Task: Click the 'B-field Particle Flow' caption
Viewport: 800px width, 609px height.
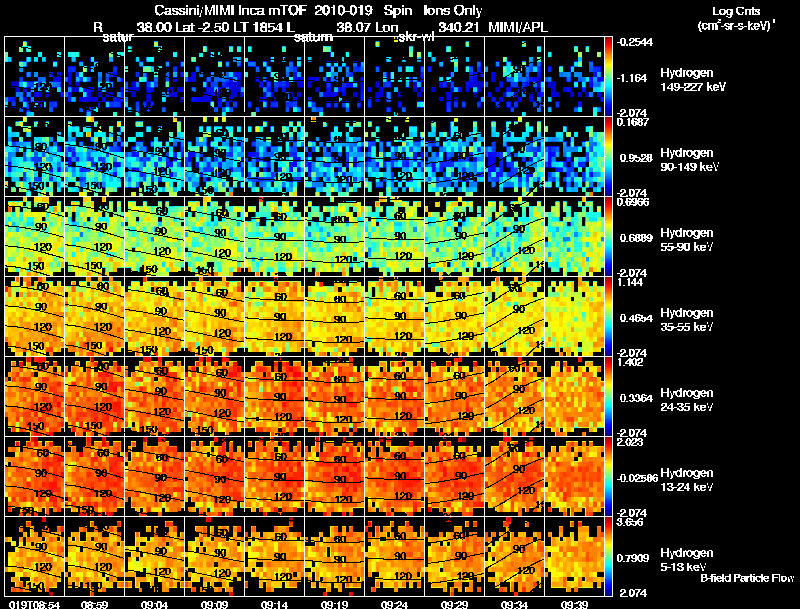Action: click(x=747, y=578)
